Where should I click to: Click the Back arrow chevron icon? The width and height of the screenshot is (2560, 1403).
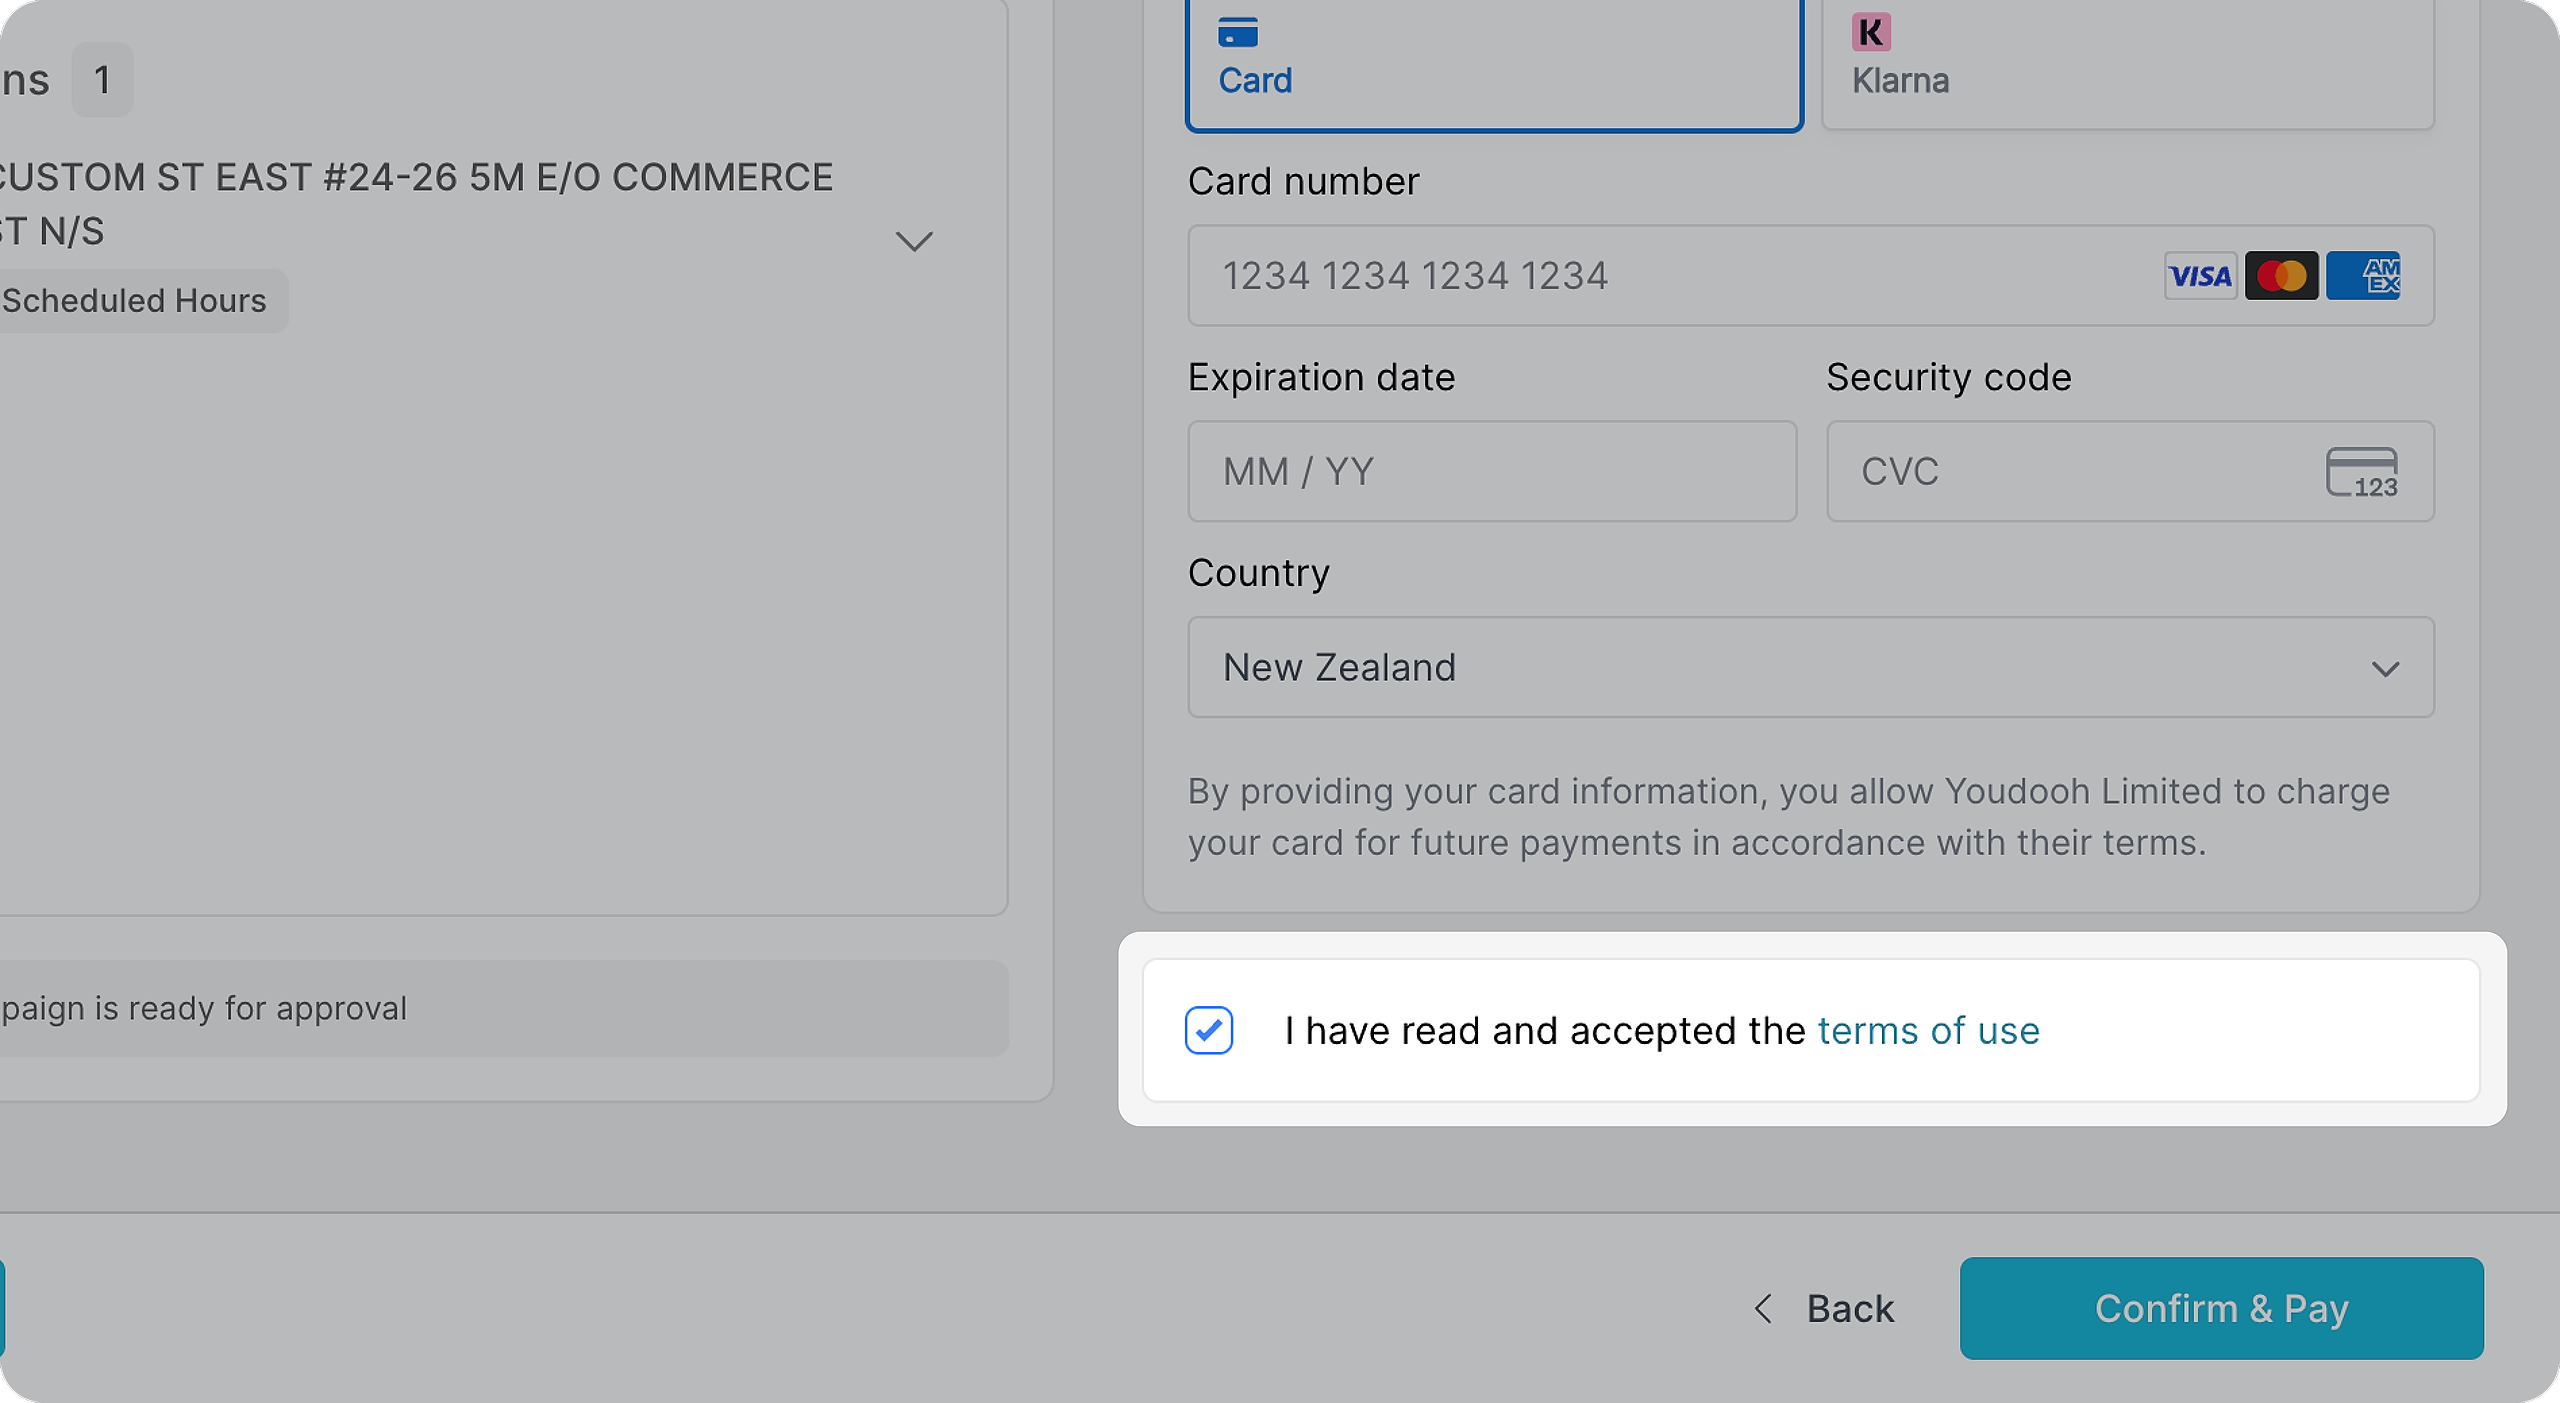tap(1764, 1308)
